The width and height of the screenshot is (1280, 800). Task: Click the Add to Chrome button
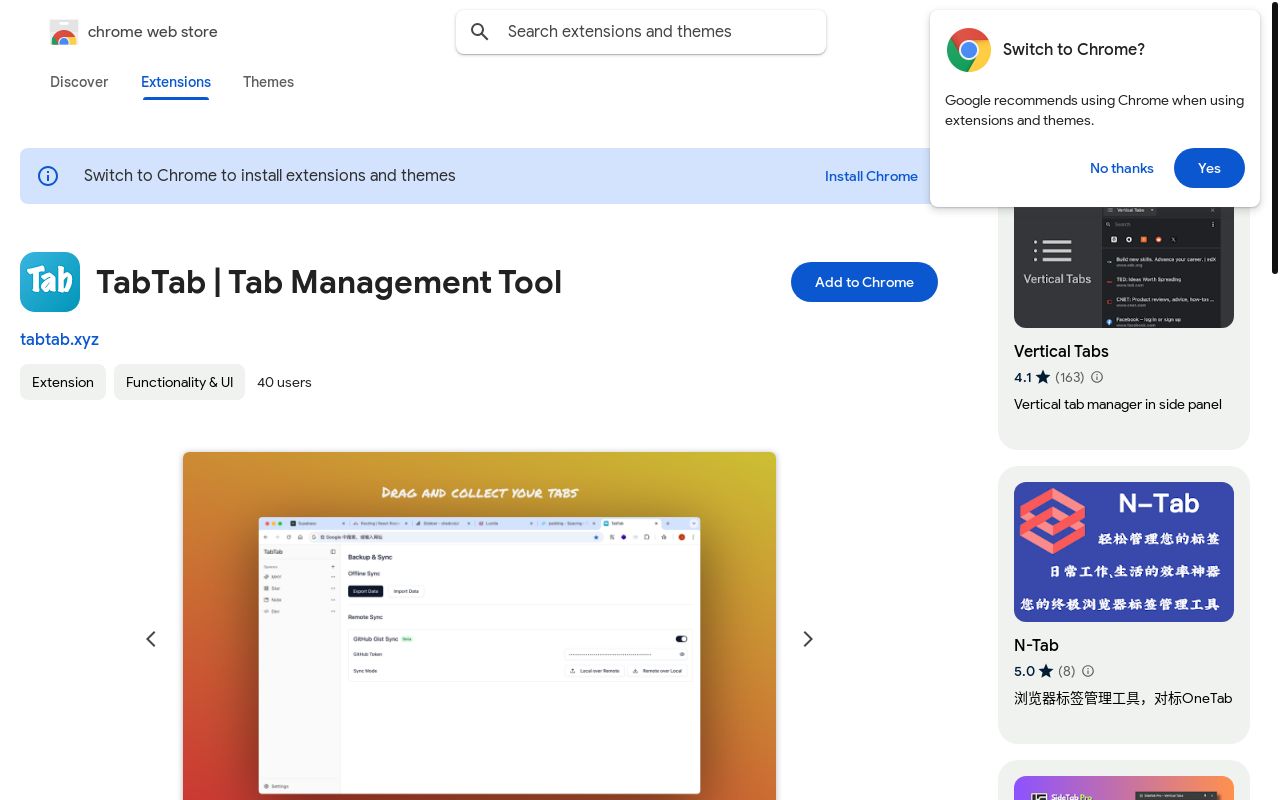click(x=864, y=282)
